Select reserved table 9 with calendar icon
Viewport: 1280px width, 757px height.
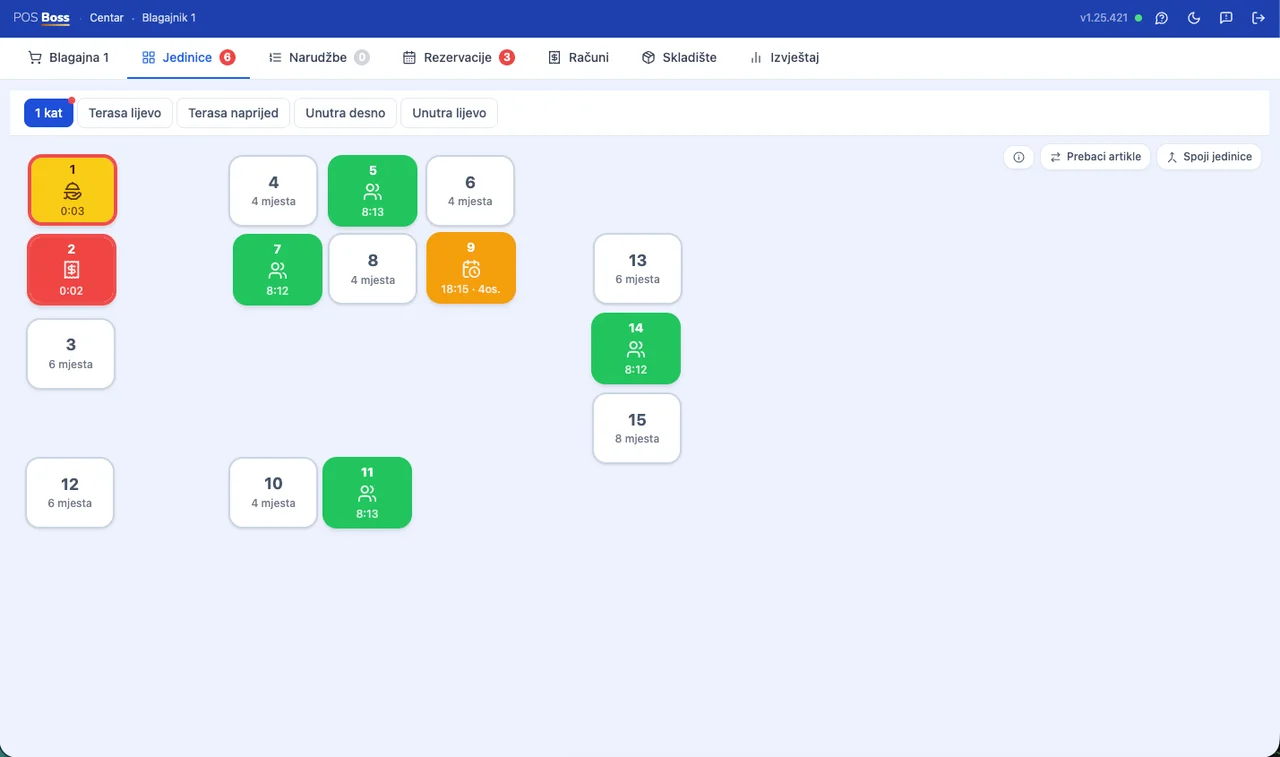471,268
